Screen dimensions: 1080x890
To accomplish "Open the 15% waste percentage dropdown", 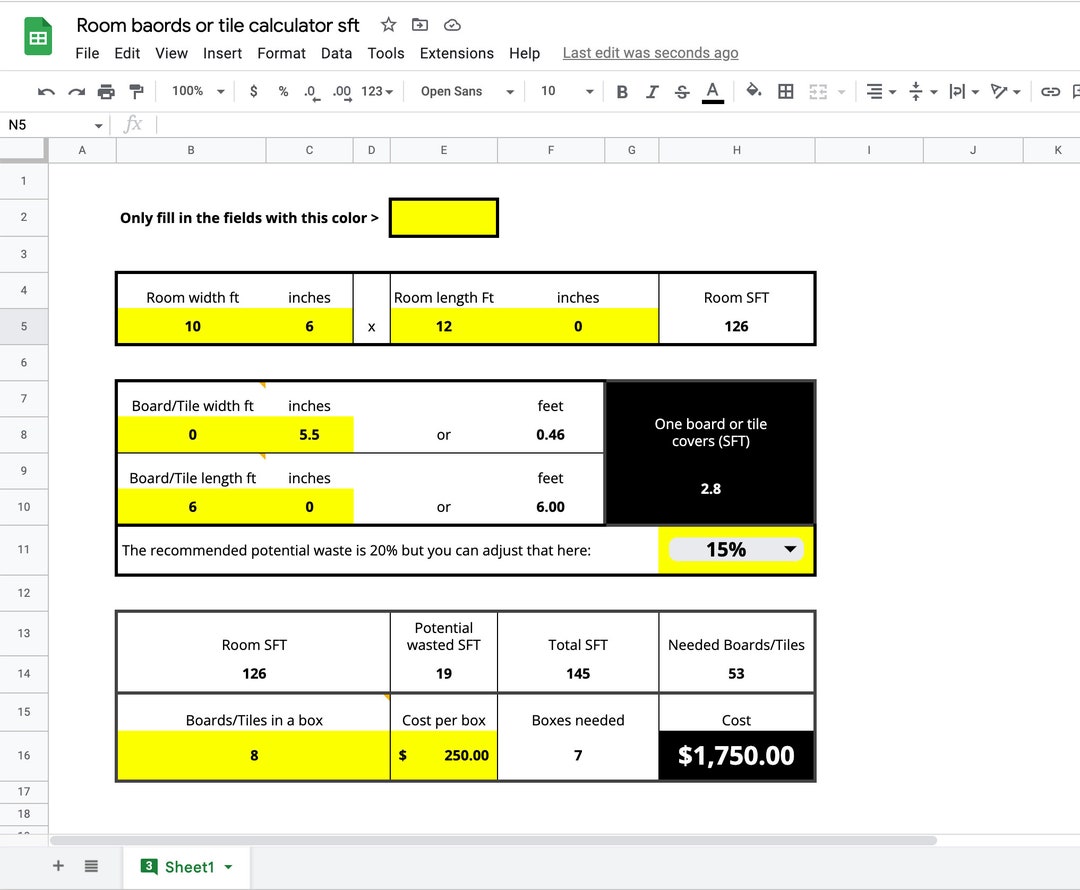I will 790,549.
